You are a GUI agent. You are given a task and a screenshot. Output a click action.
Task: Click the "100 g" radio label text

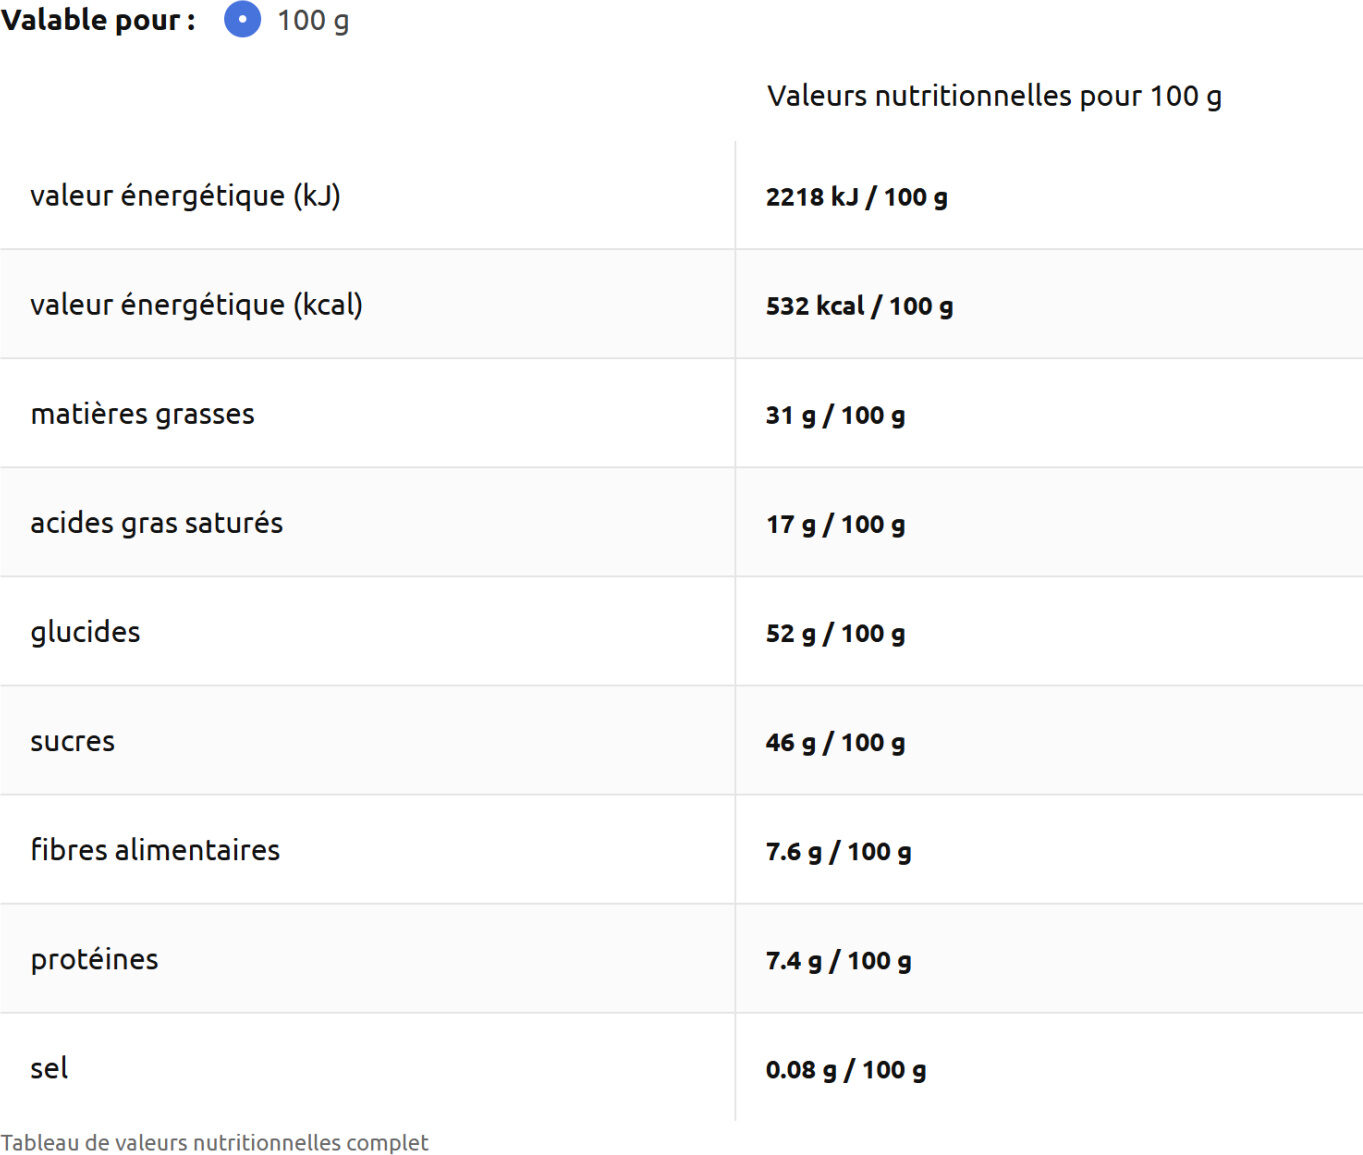(x=312, y=21)
